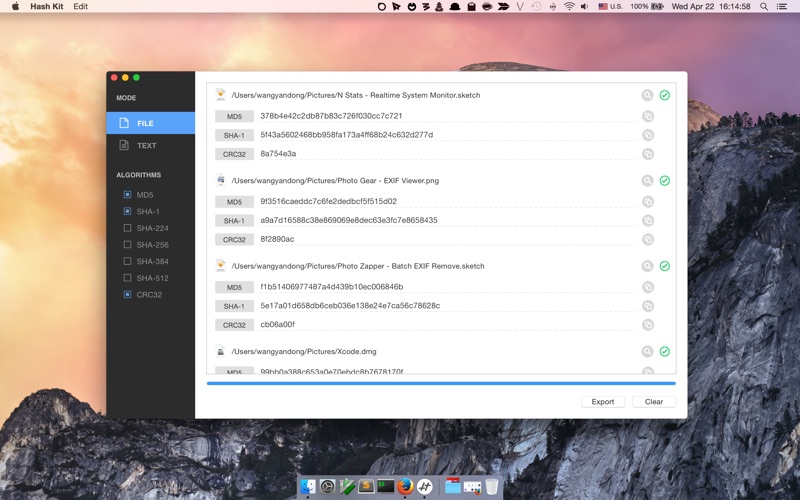The image size is (800, 500).
Task: Click MD5 label in N Stats section
Action: 234,116
